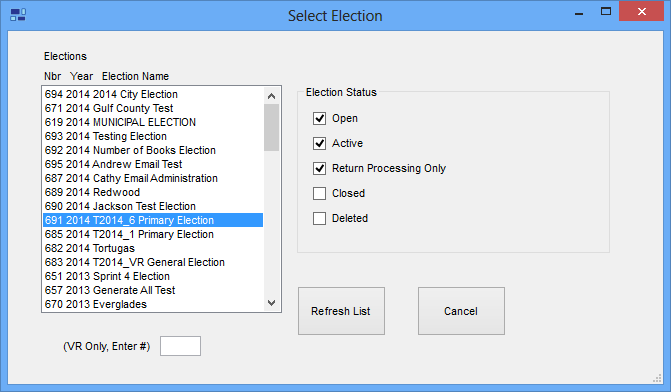Enable the Closed status checkbox

point(319,193)
